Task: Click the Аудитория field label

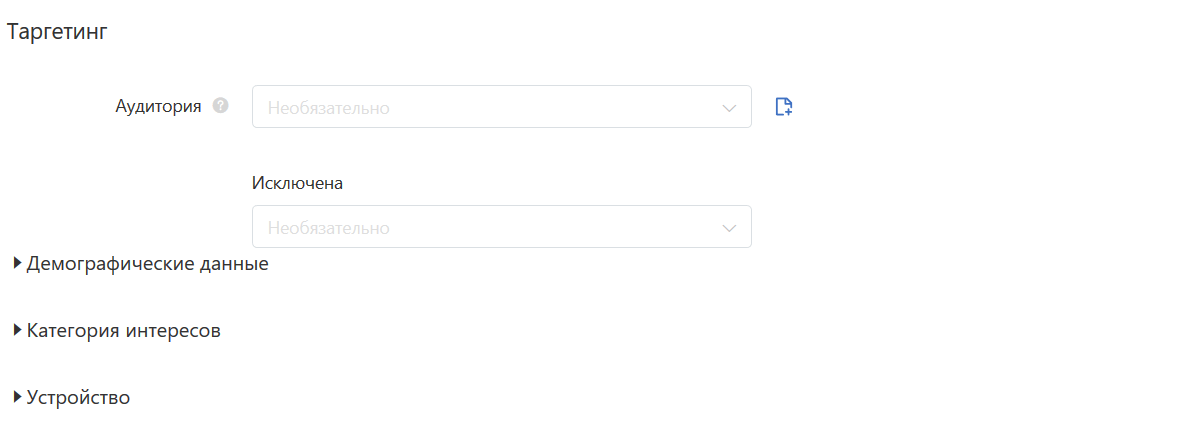Action: coord(159,106)
